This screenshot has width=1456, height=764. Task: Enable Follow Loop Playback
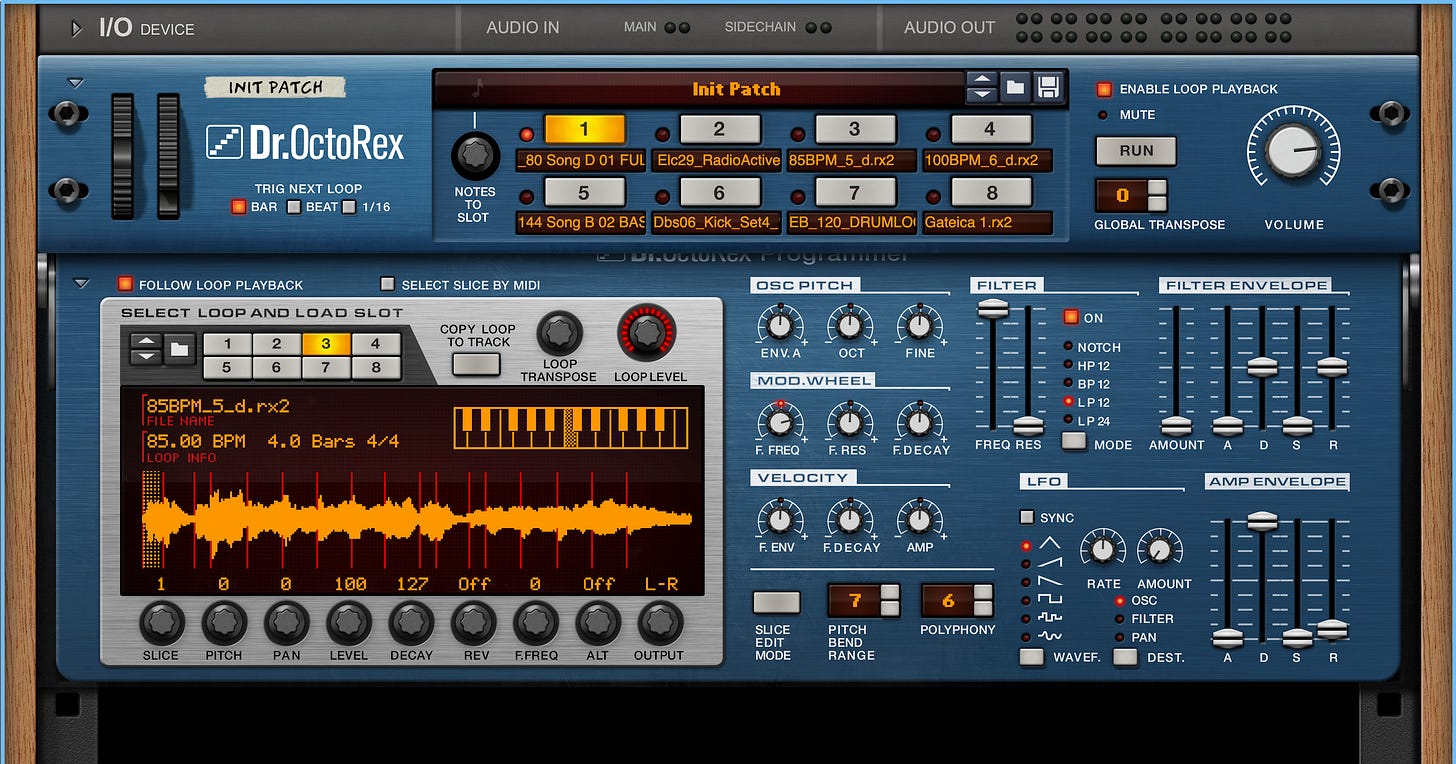coord(125,284)
